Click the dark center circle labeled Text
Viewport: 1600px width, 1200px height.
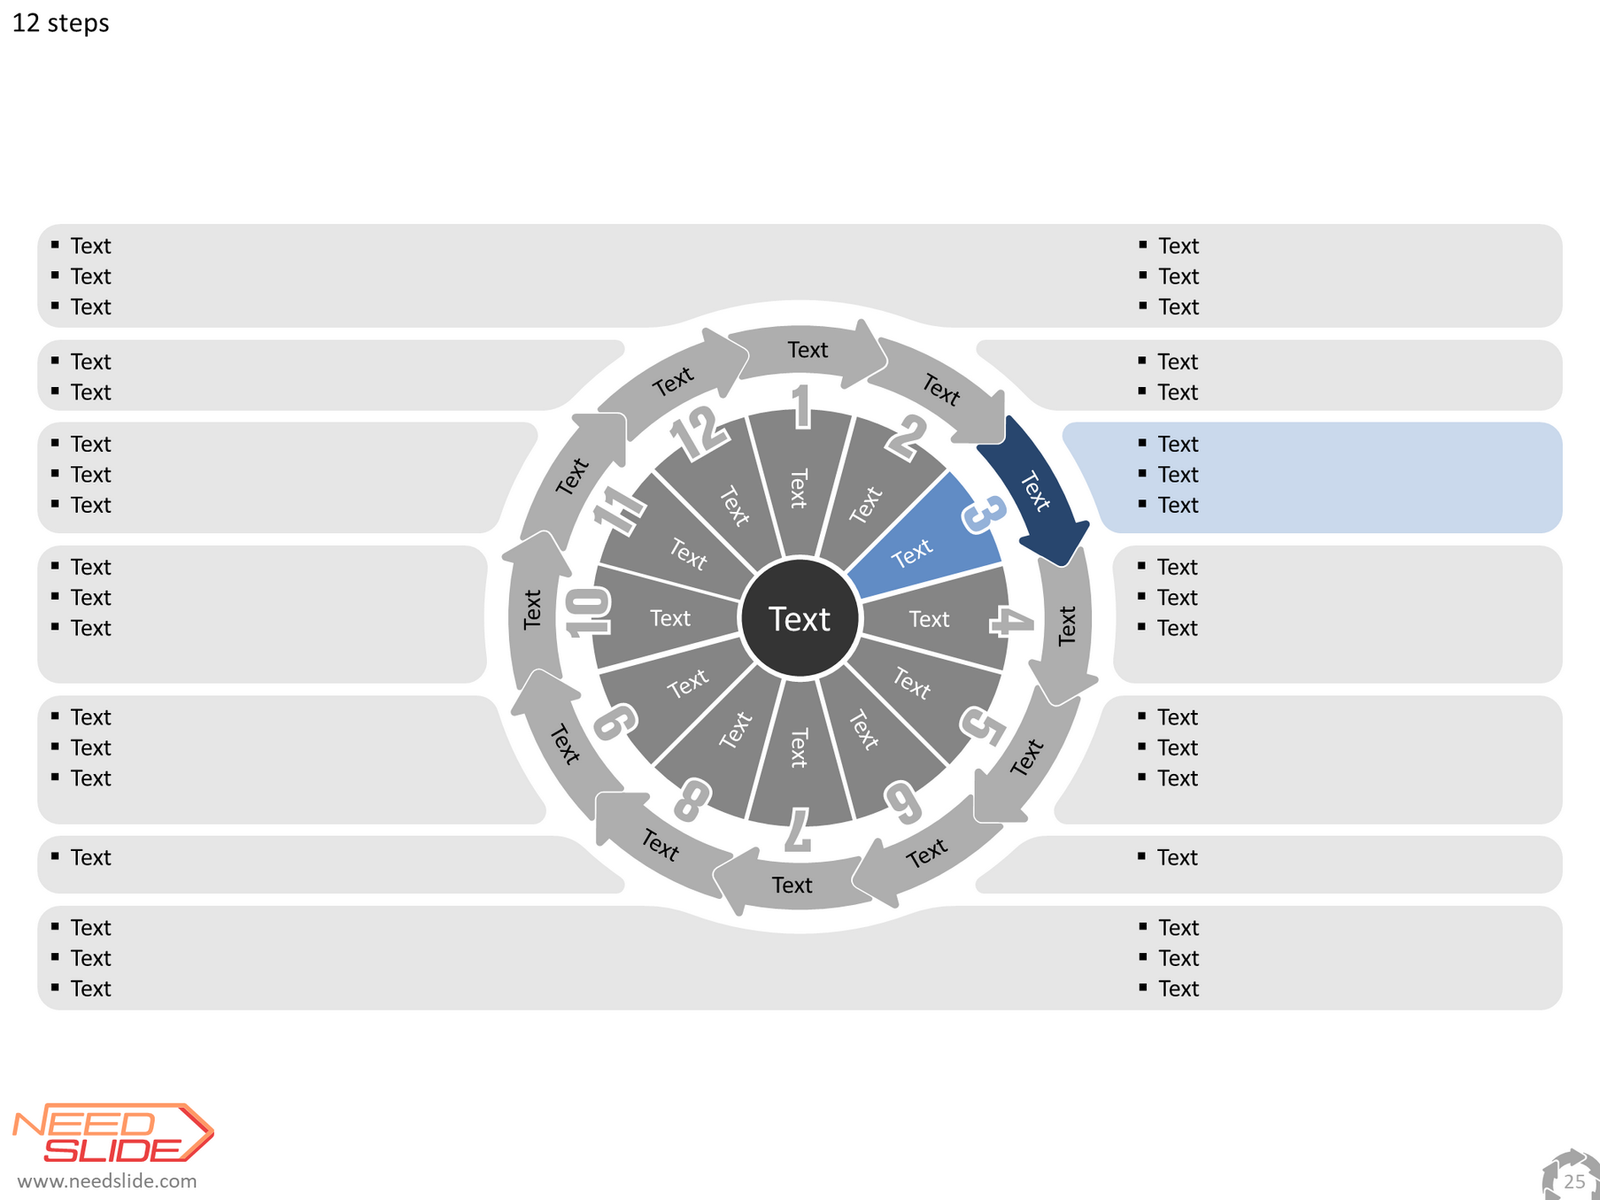[799, 618]
